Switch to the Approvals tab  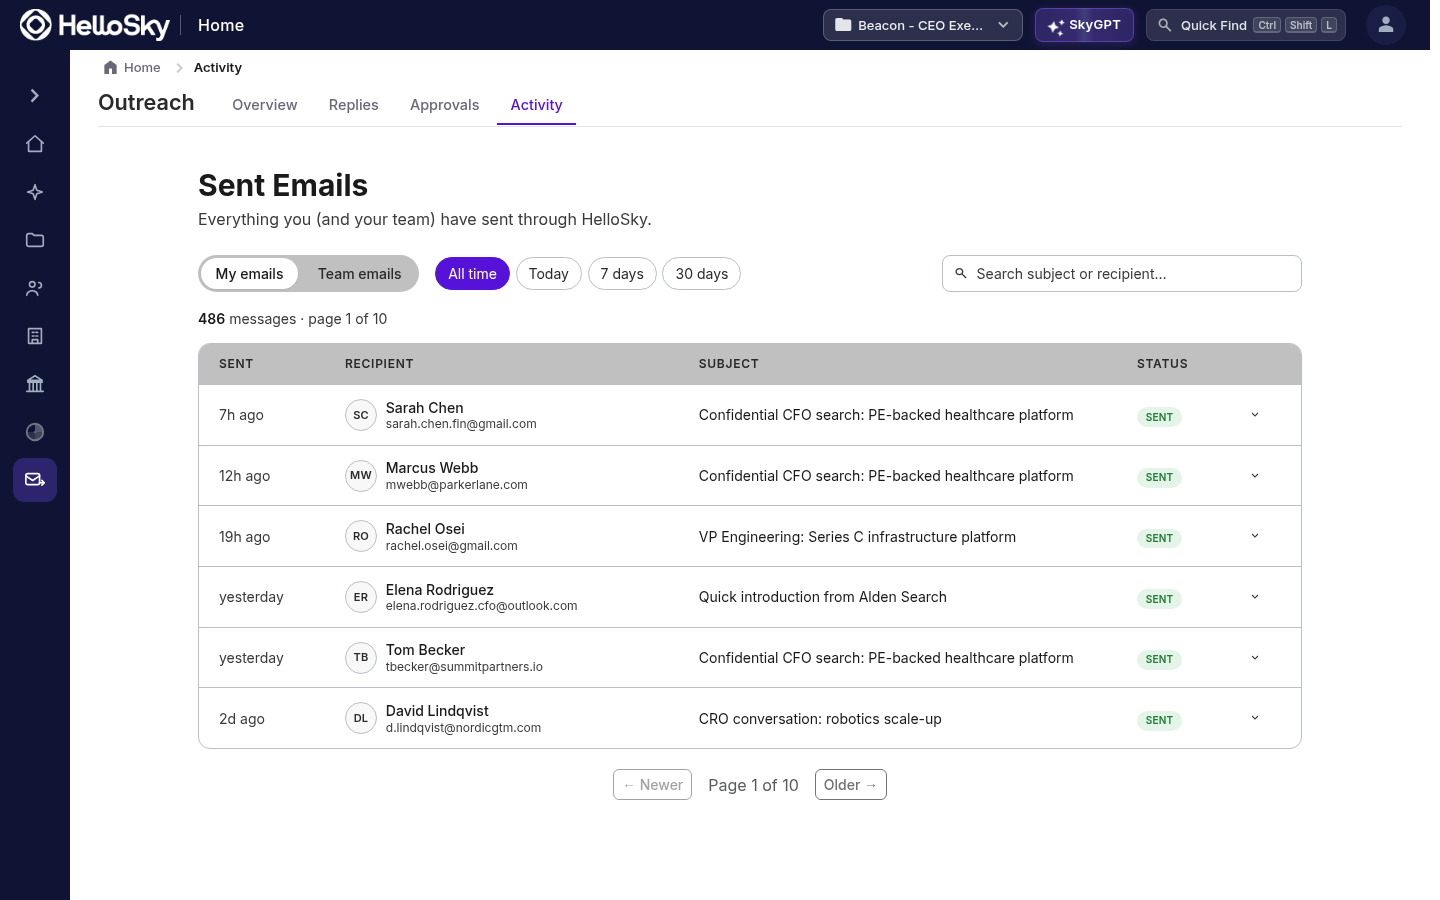(x=445, y=105)
